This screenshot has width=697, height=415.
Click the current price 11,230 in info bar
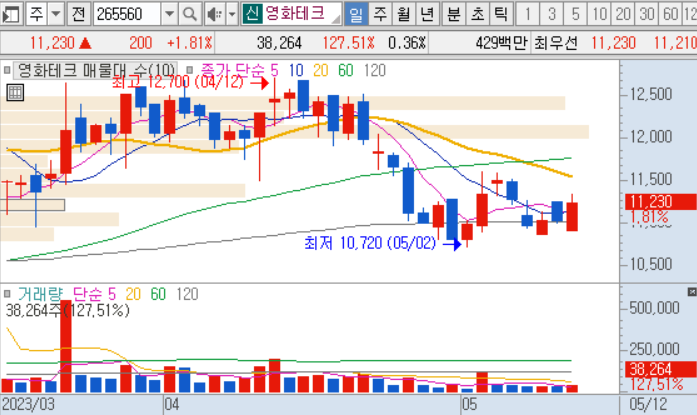click(x=52, y=43)
